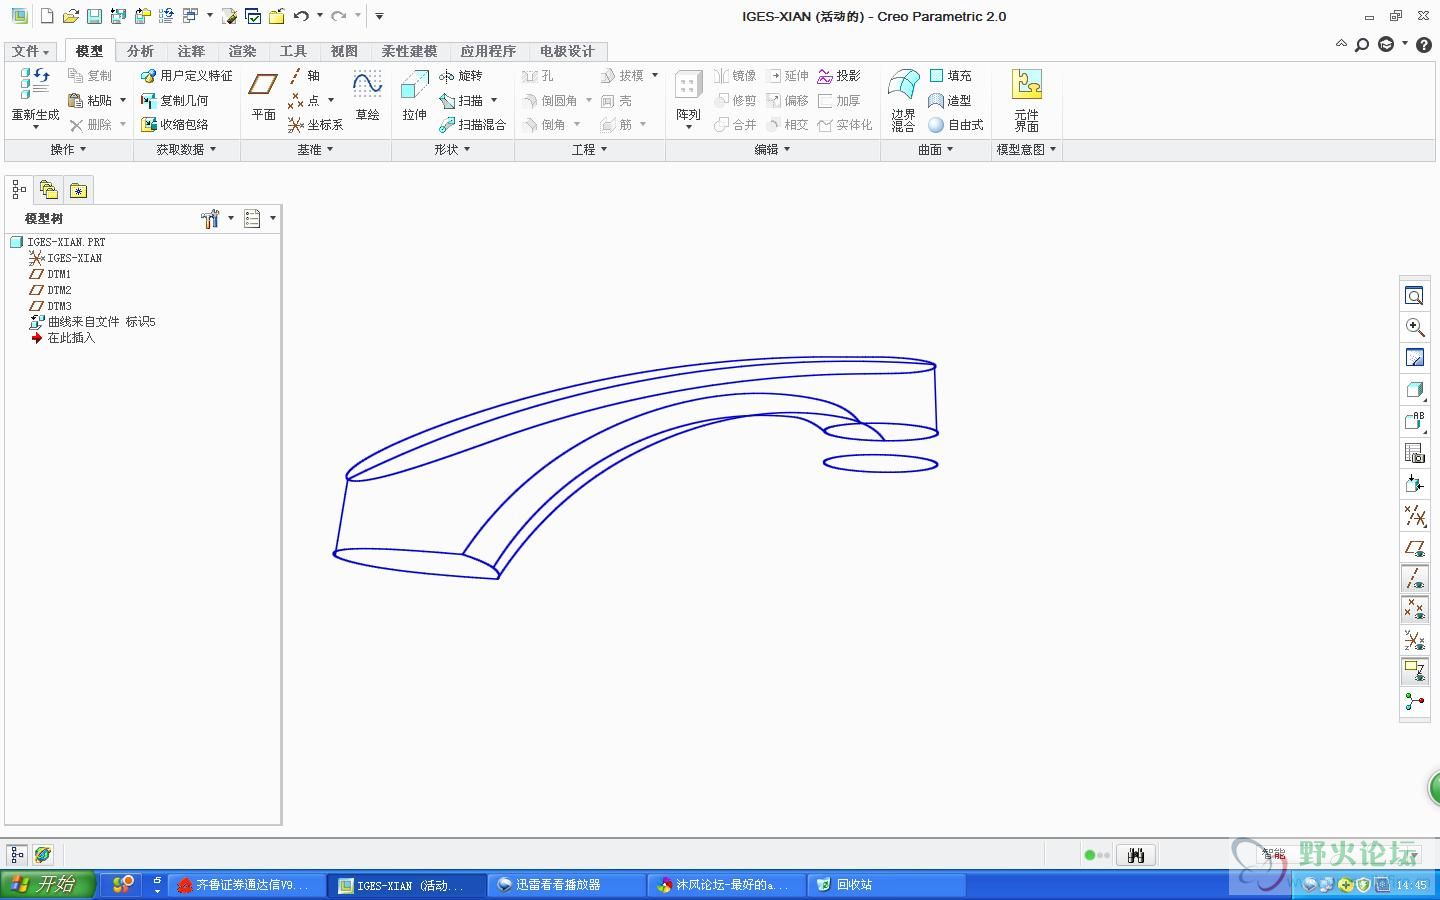
Task: Expand the Shapes (形状) group dropdown
Action: click(x=452, y=149)
